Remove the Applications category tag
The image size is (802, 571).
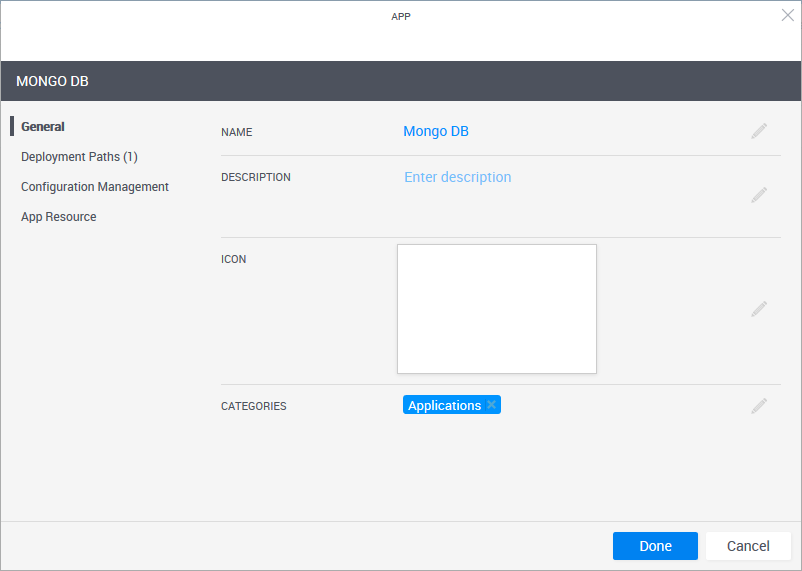tap(491, 405)
